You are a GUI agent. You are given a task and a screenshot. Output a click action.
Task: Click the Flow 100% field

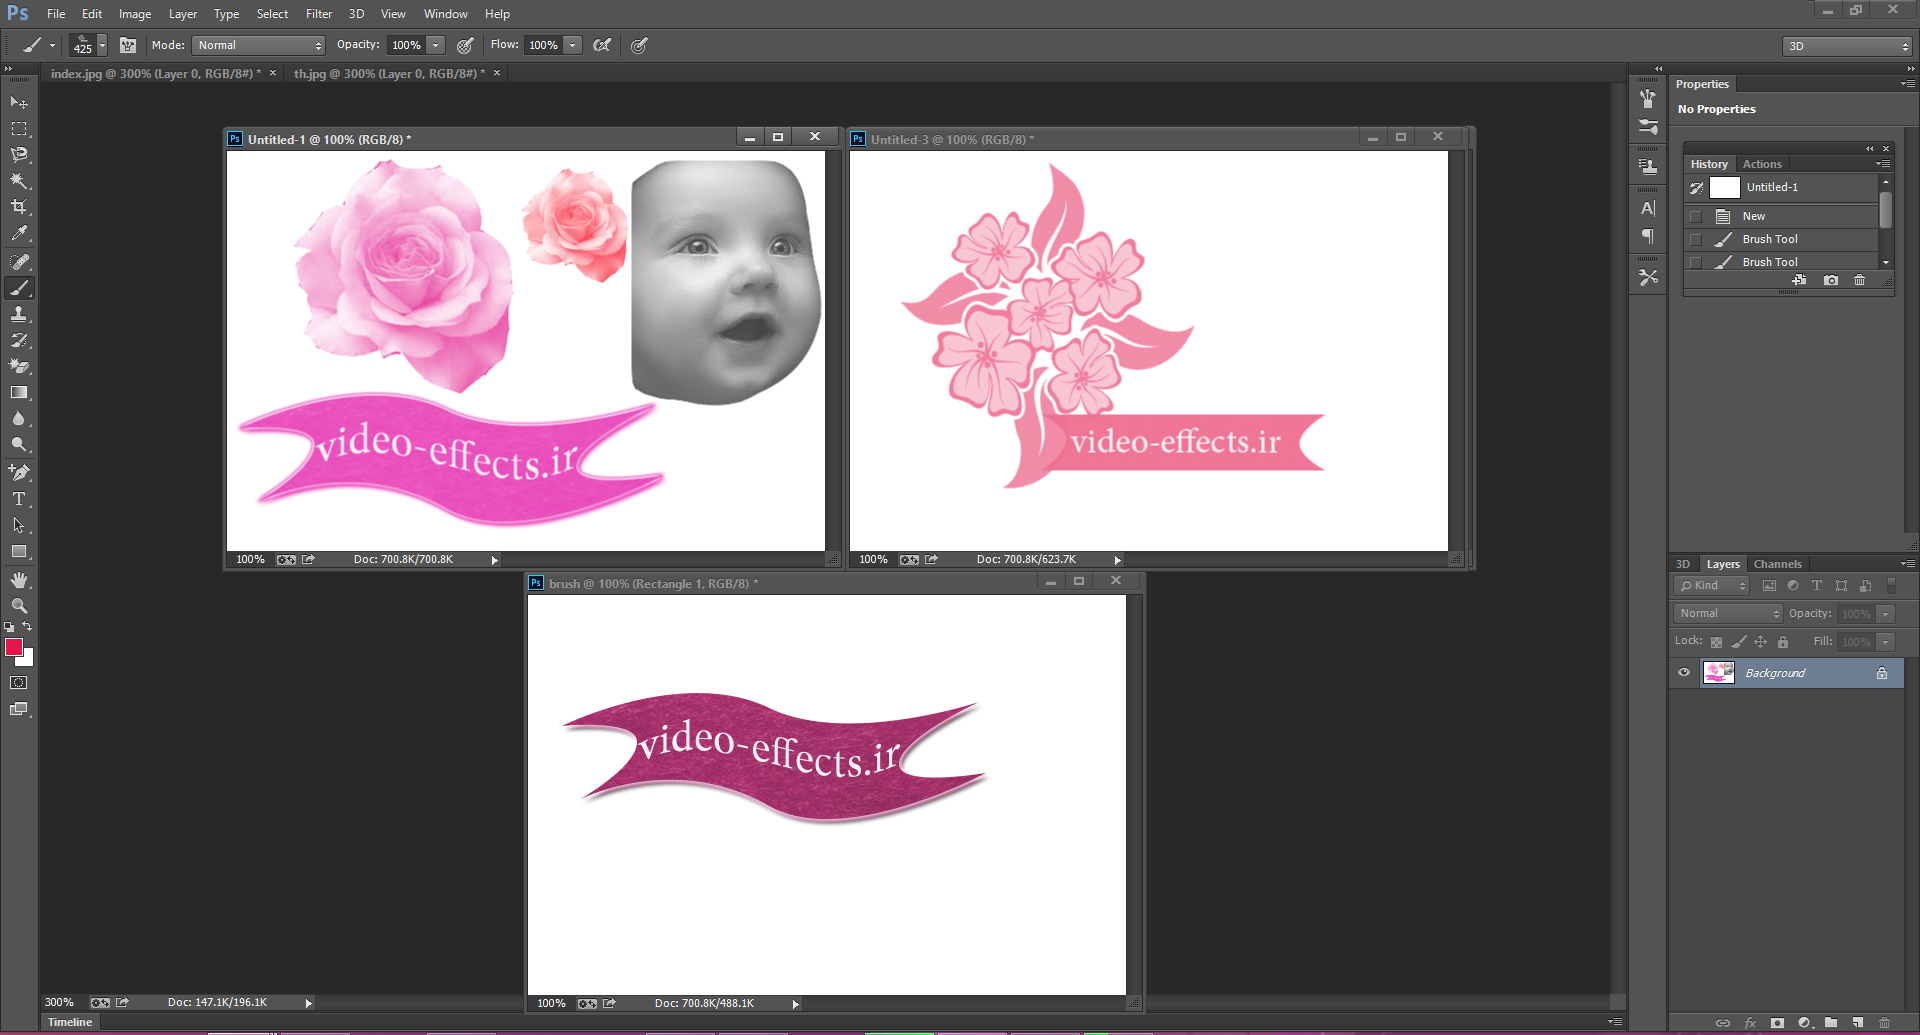point(543,45)
